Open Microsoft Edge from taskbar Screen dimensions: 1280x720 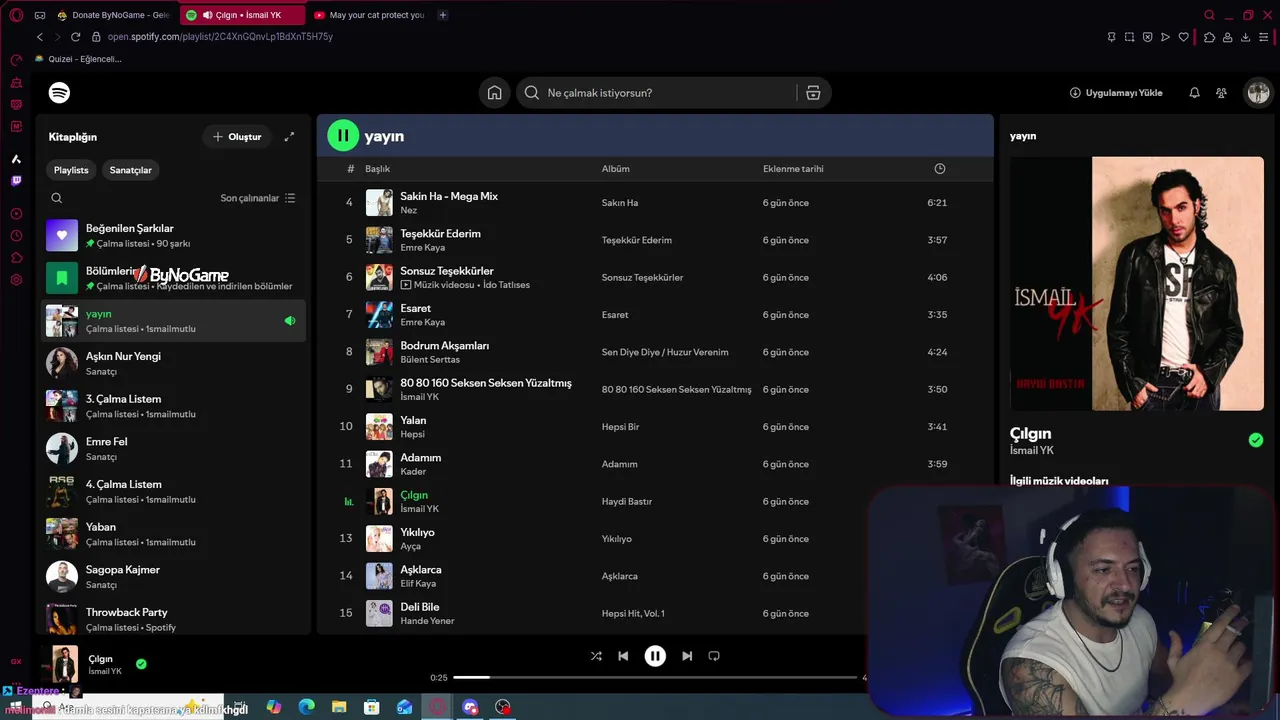306,707
